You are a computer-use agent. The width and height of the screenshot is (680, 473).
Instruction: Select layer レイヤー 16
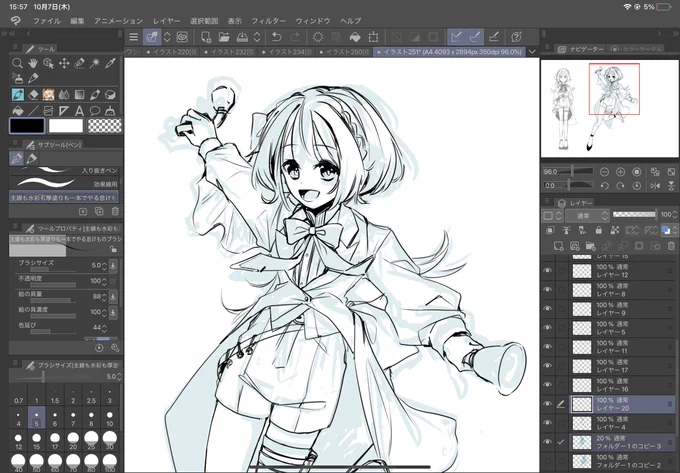point(623,385)
